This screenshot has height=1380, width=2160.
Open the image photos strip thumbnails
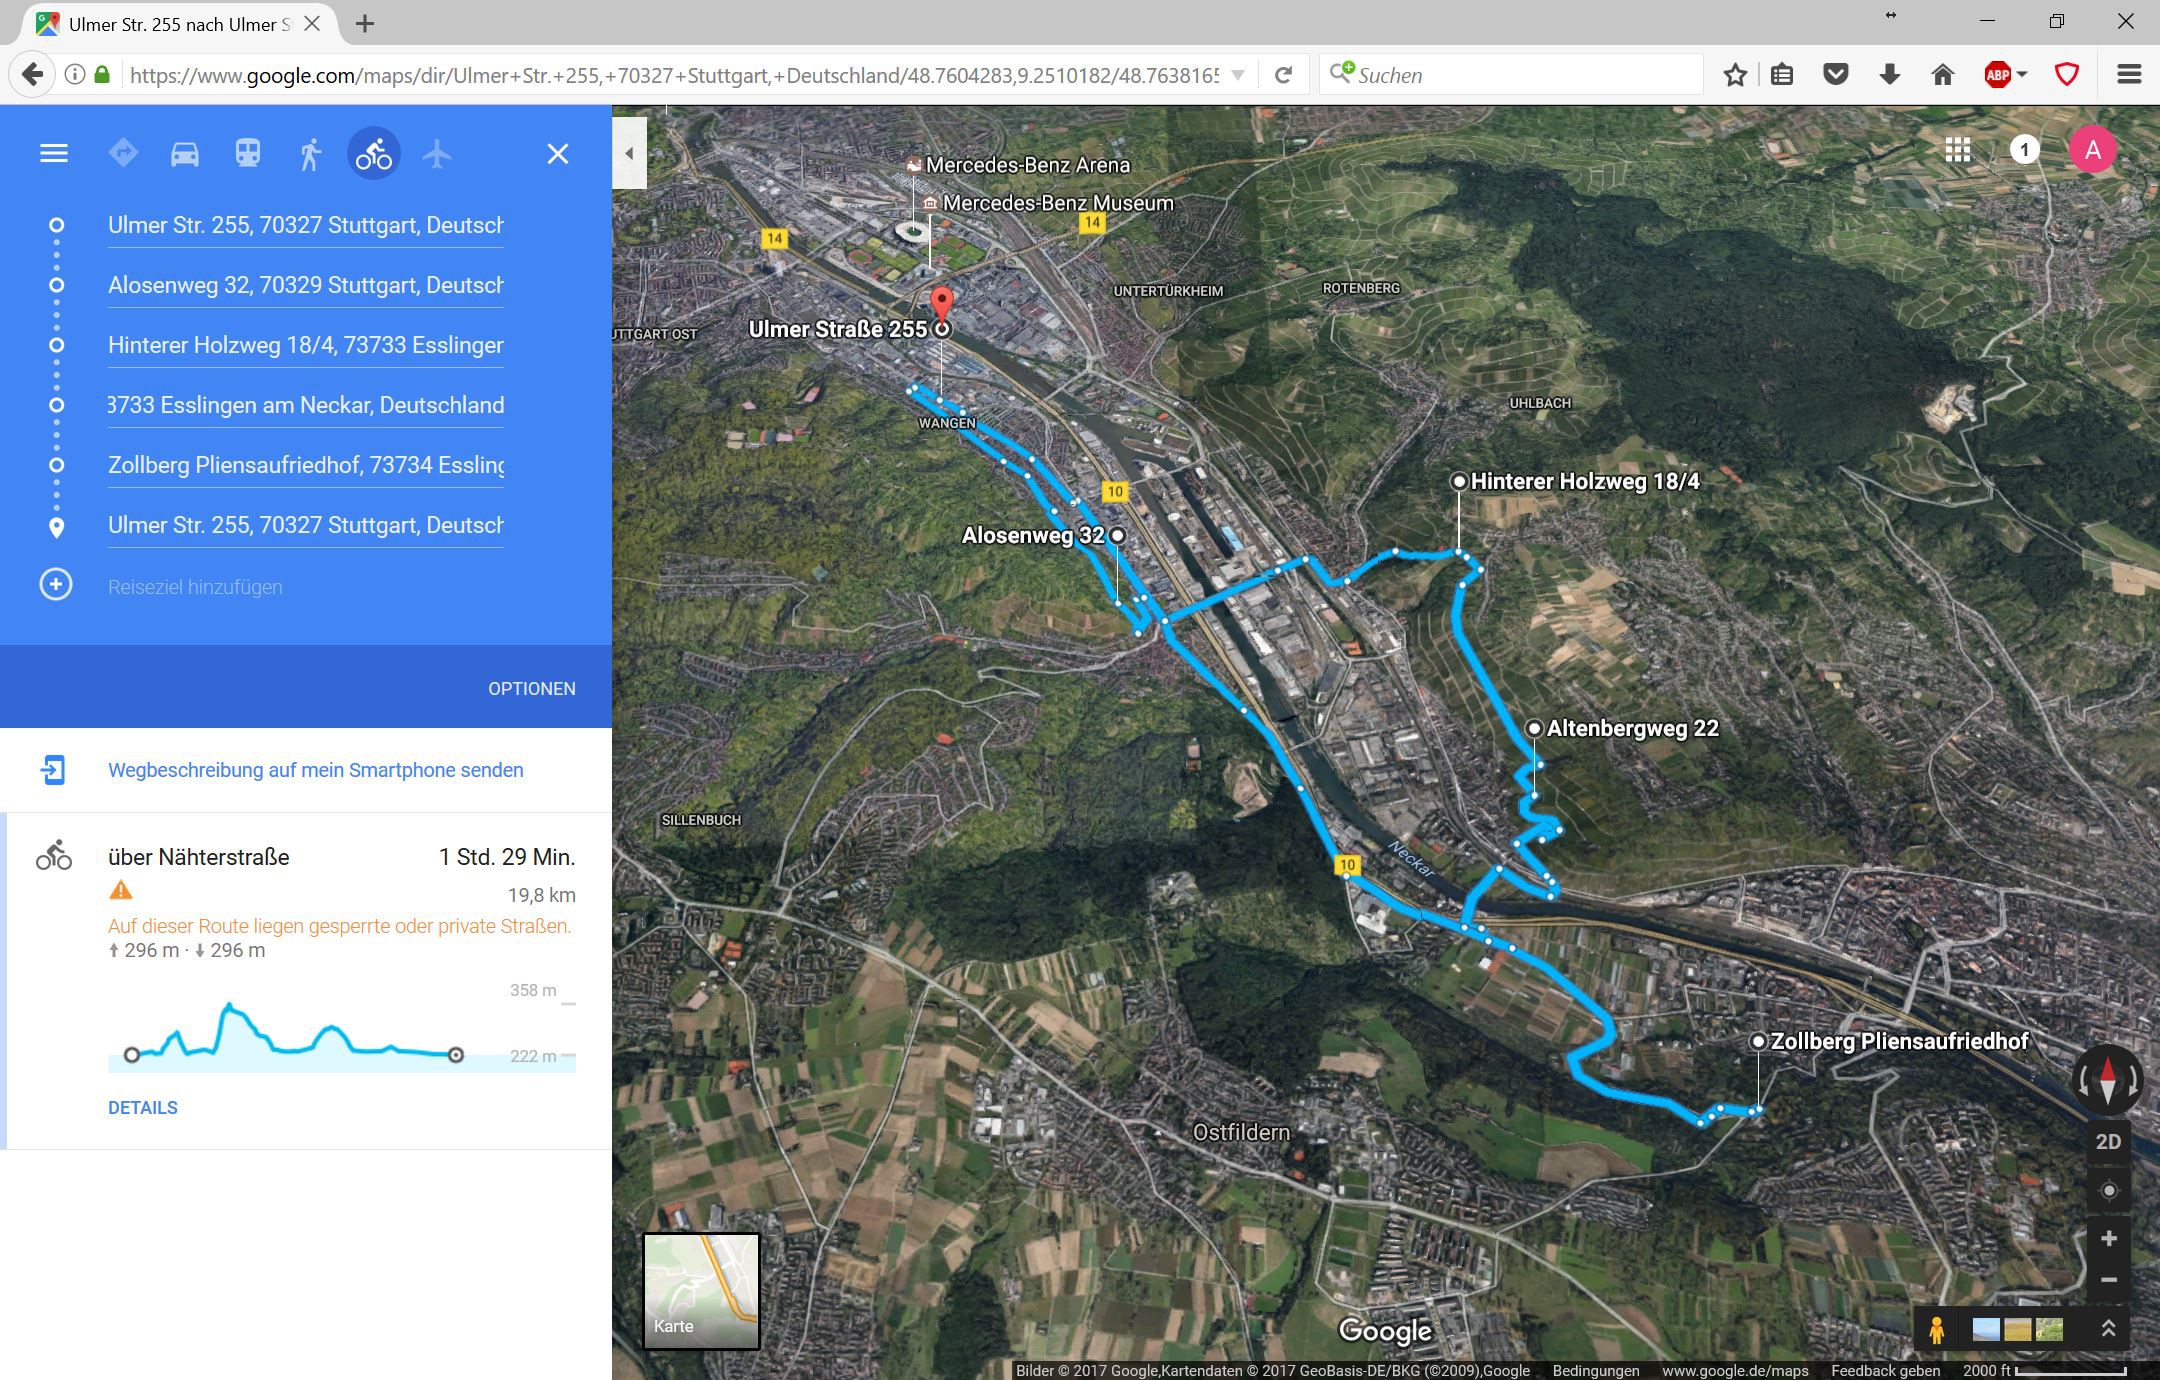[x=2018, y=1329]
